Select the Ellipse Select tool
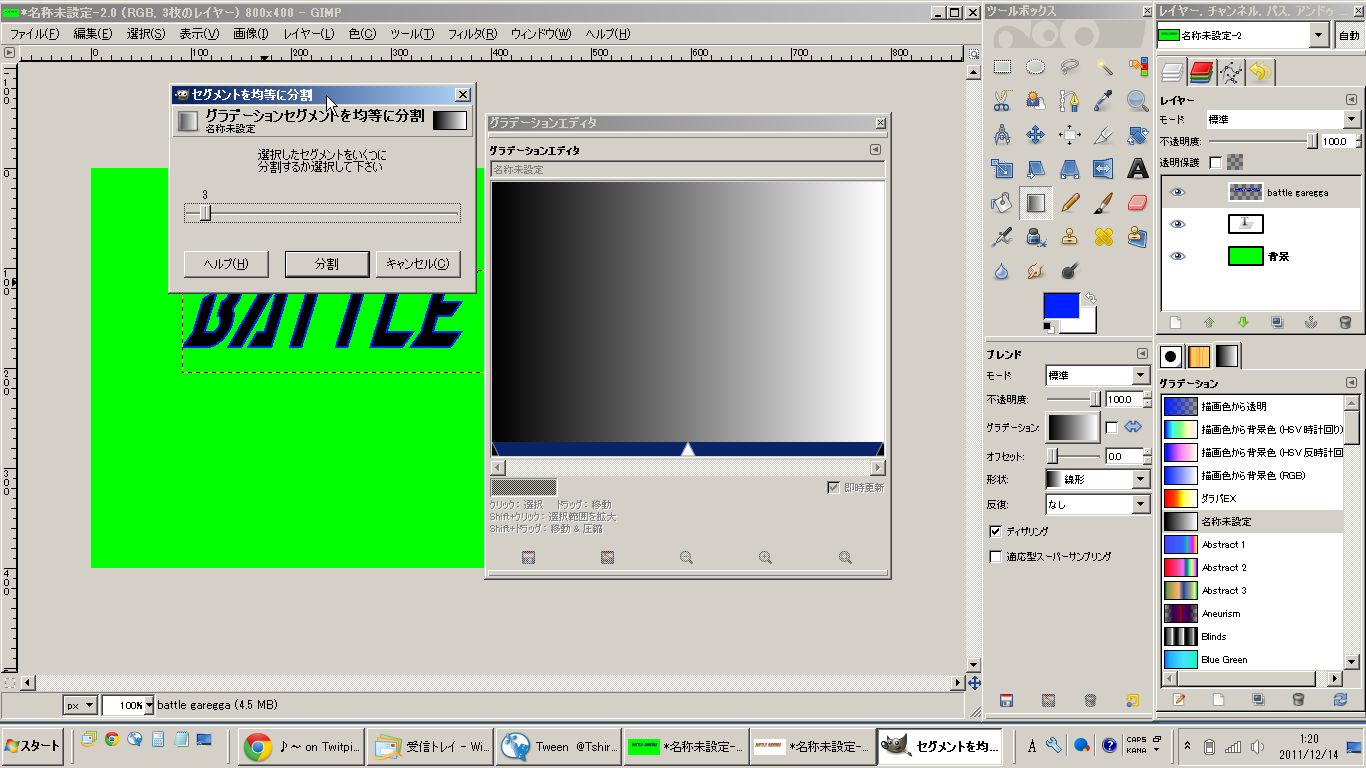Screen dimensions: 1366x768 point(1036,68)
